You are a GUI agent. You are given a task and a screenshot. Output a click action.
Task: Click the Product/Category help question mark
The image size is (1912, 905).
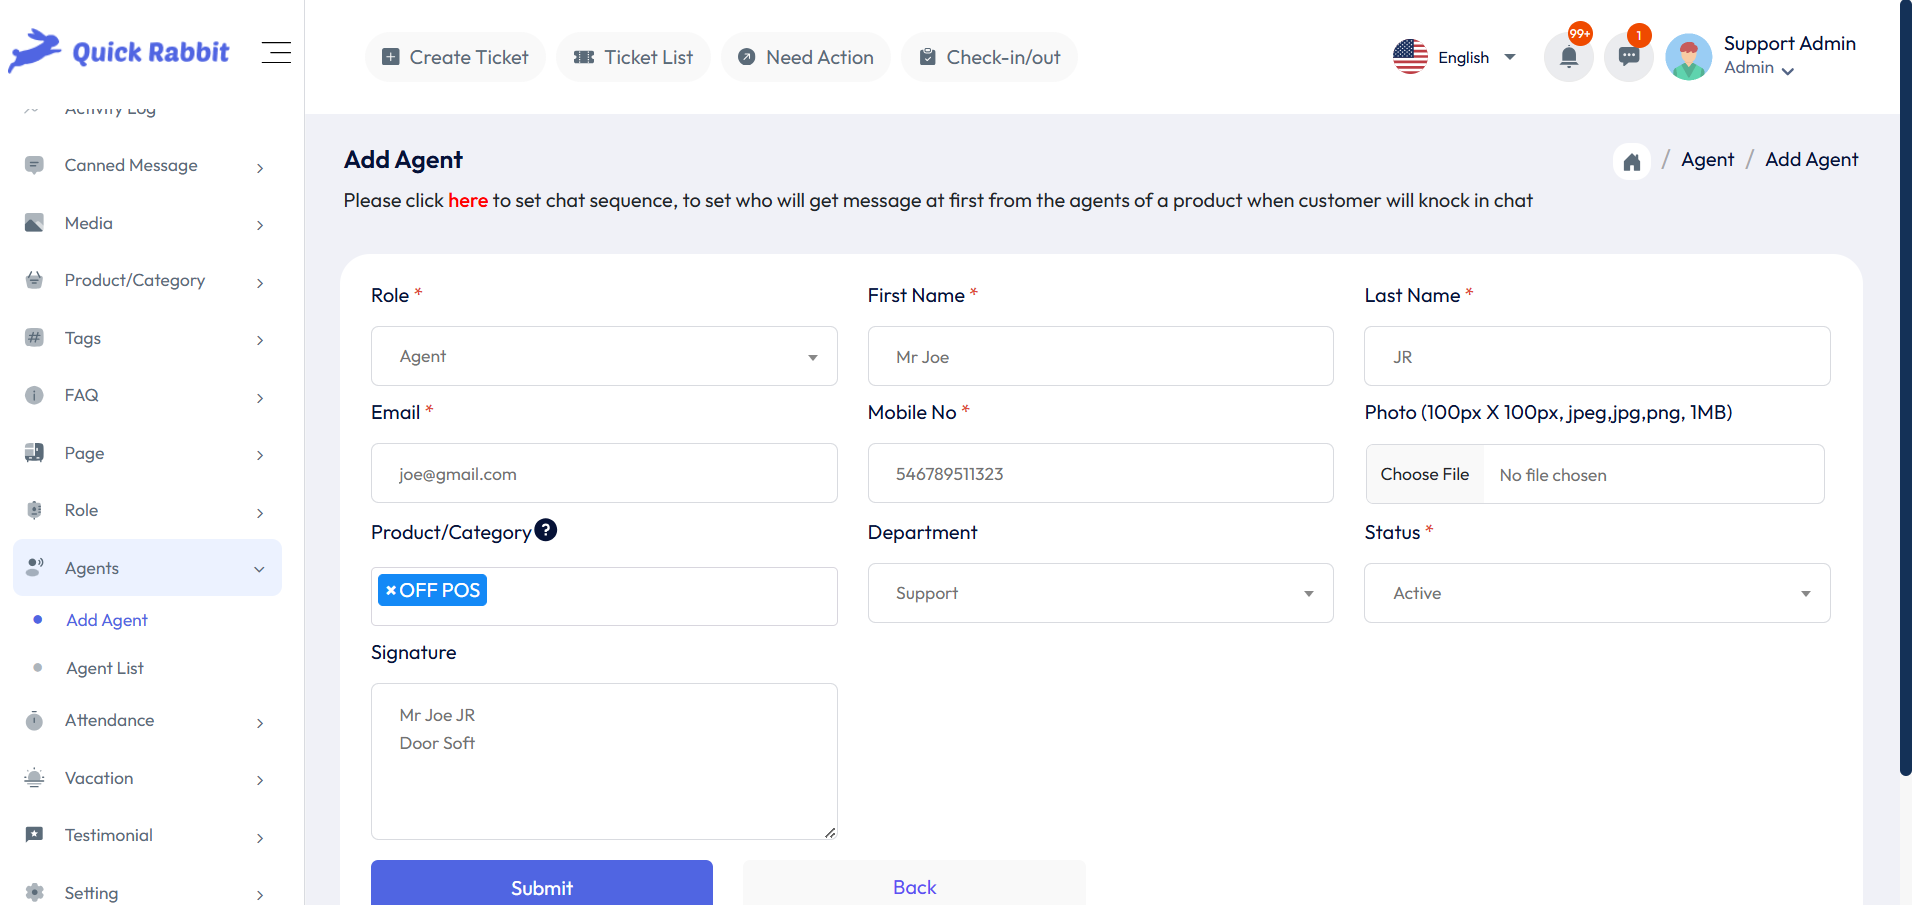click(546, 530)
